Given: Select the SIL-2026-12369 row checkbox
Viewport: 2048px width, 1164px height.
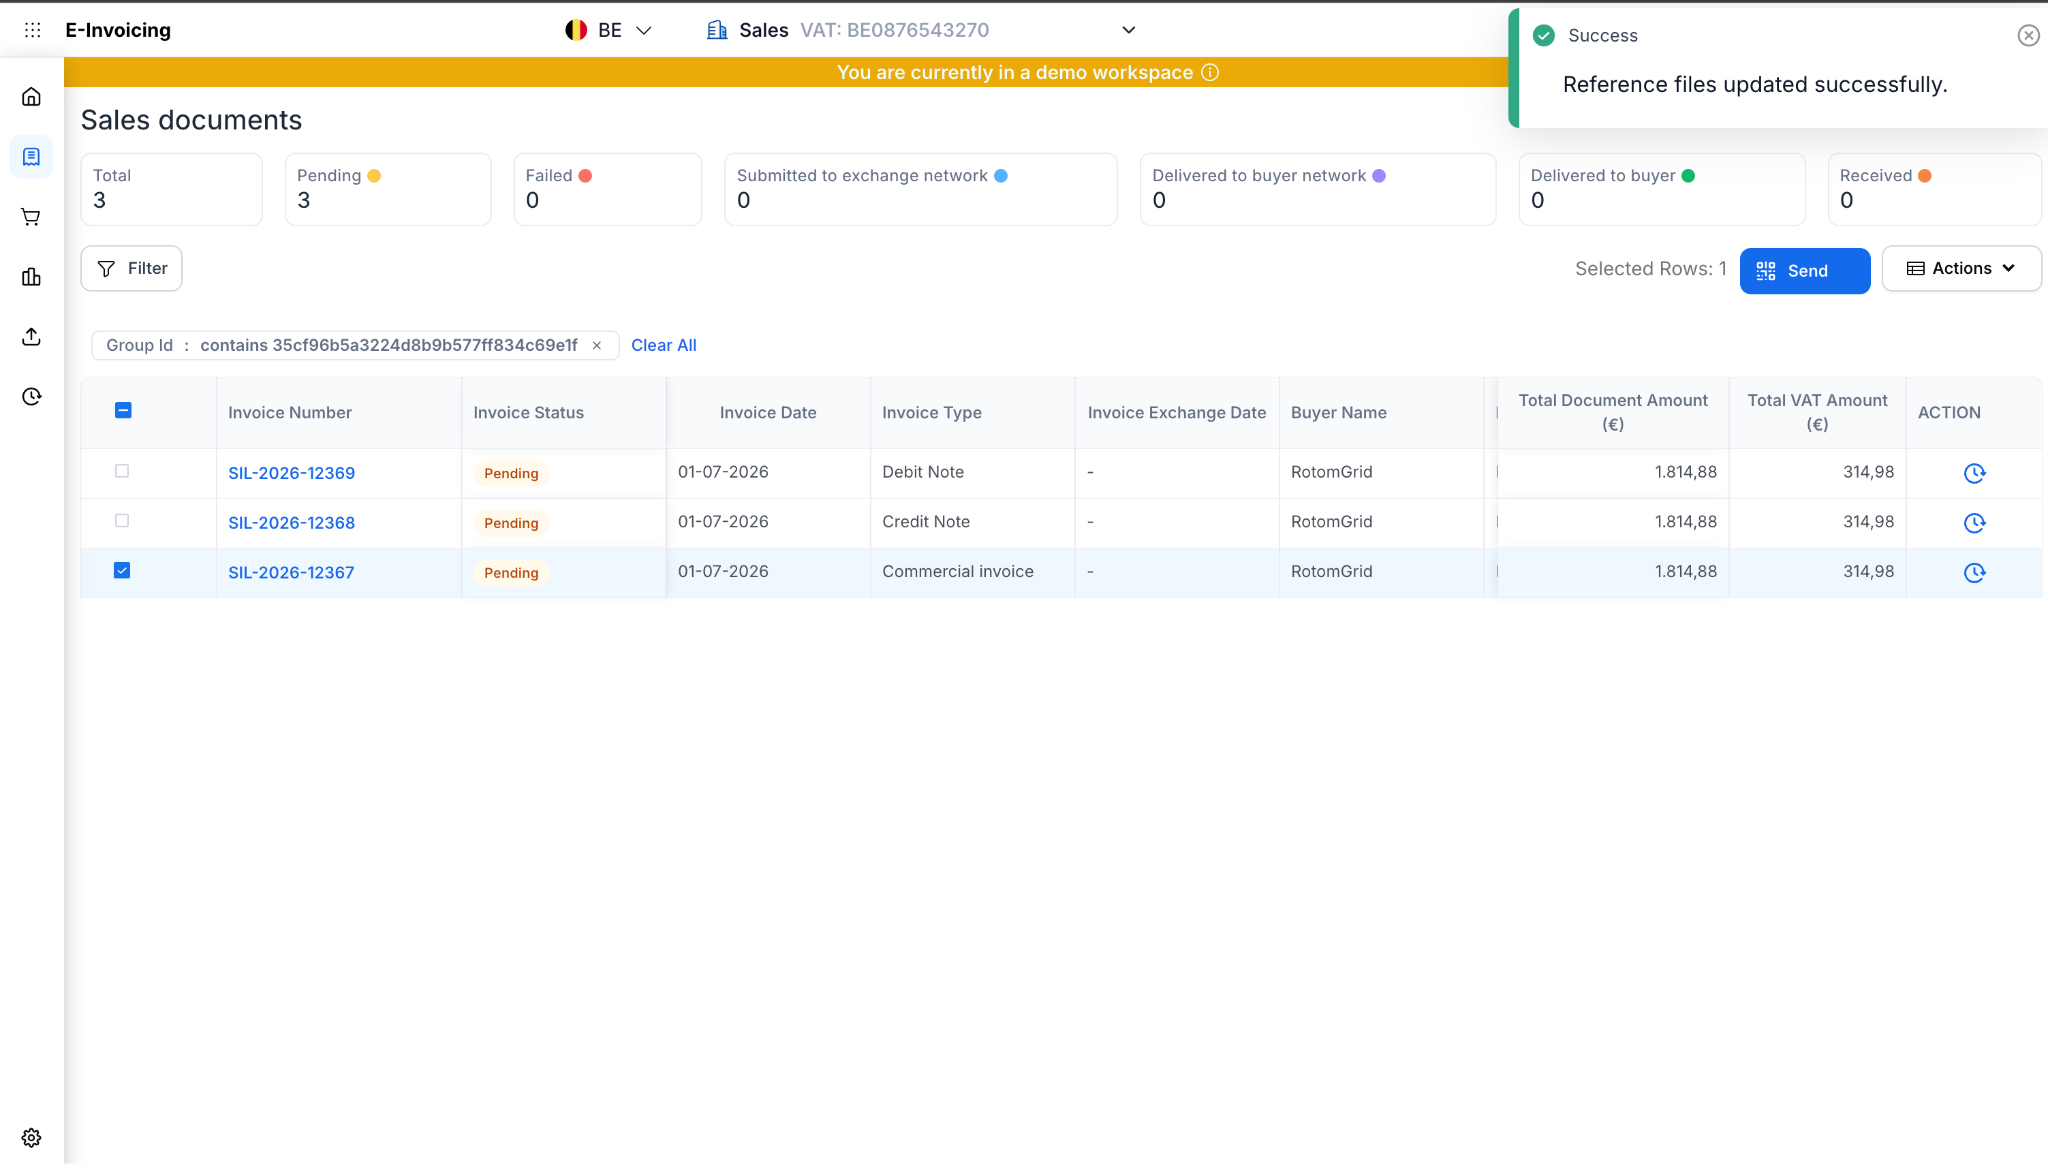Looking at the screenshot, I should 122,471.
